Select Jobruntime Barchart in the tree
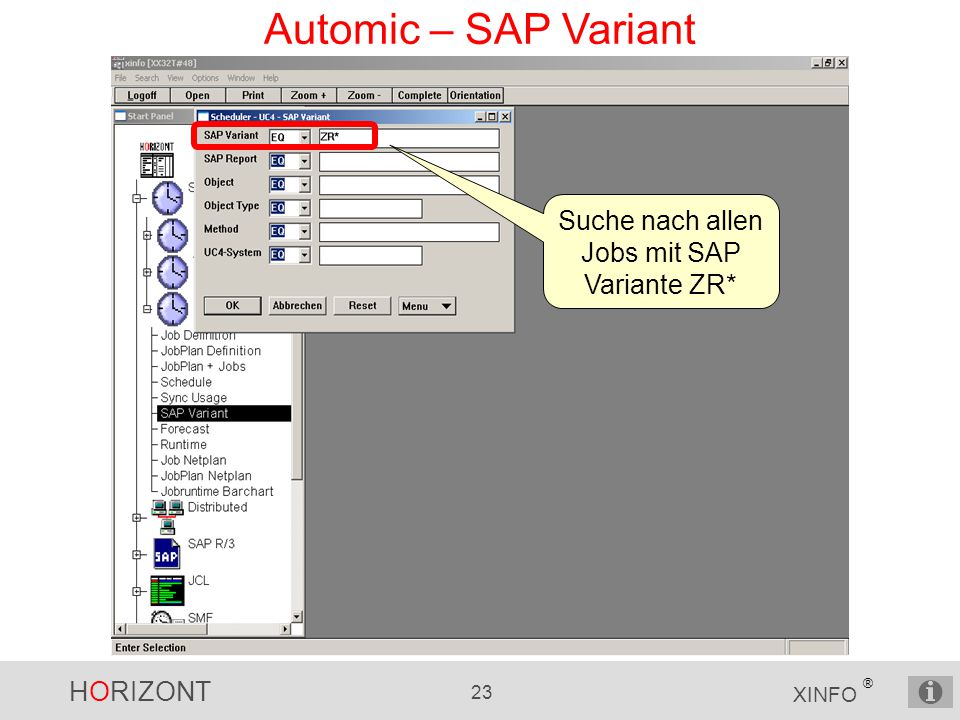Viewport: 960px width, 720px height. pos(217,492)
